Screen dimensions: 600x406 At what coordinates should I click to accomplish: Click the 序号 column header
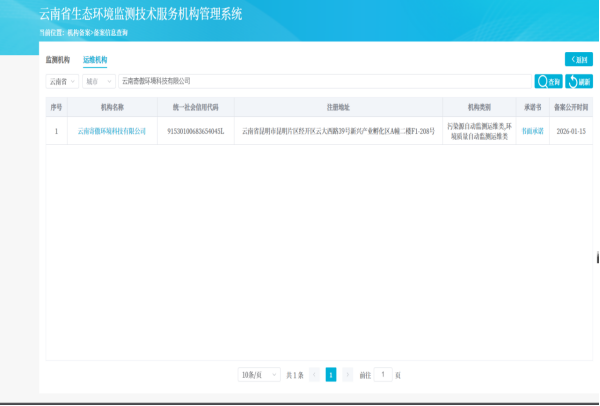(56, 108)
